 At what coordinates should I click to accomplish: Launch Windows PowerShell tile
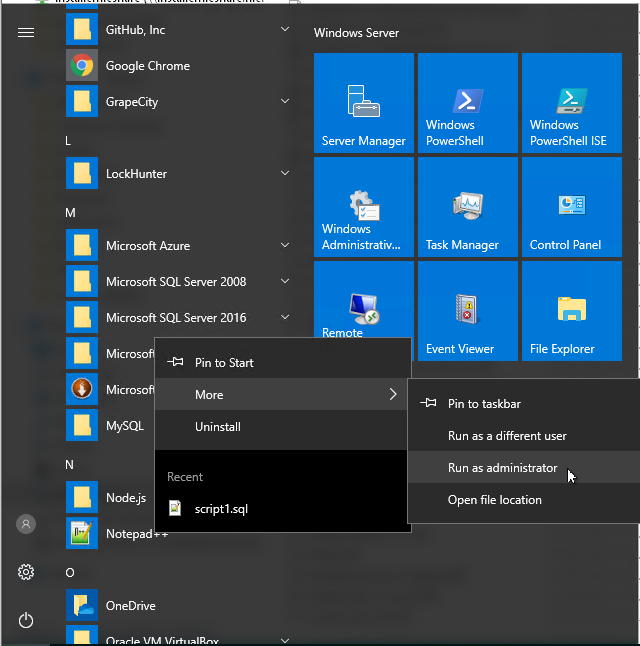click(x=468, y=103)
